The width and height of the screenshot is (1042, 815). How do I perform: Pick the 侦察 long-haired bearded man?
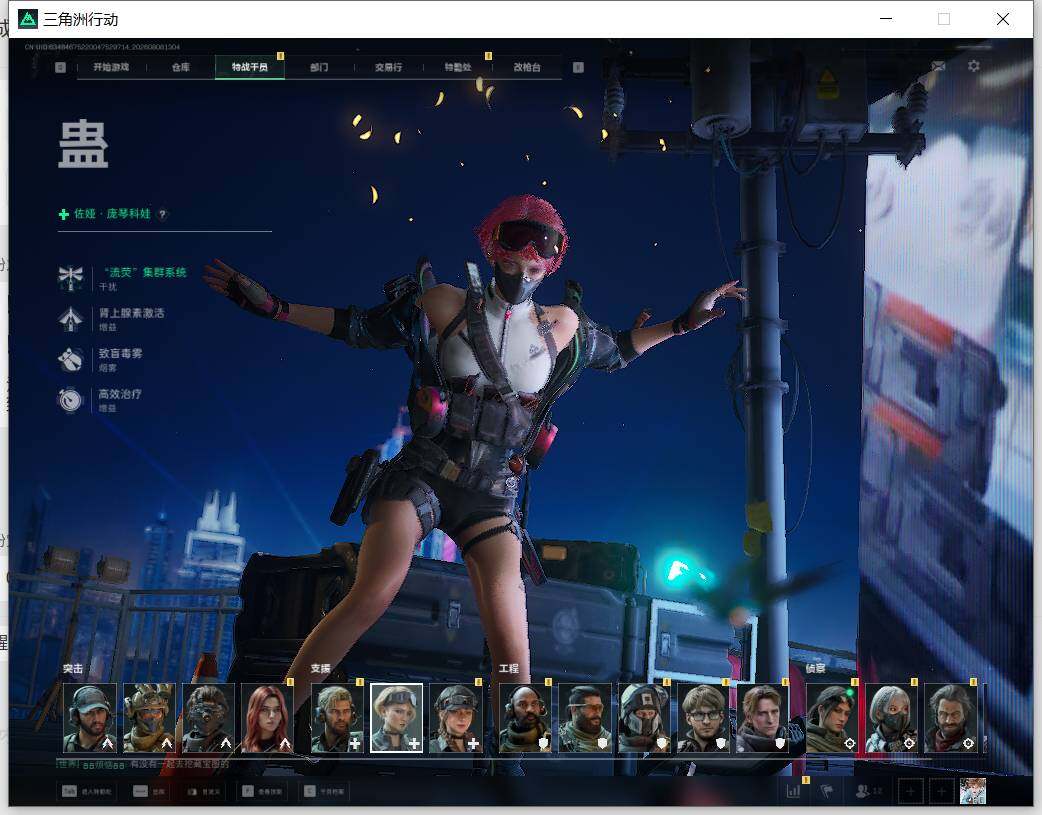click(x=950, y=718)
